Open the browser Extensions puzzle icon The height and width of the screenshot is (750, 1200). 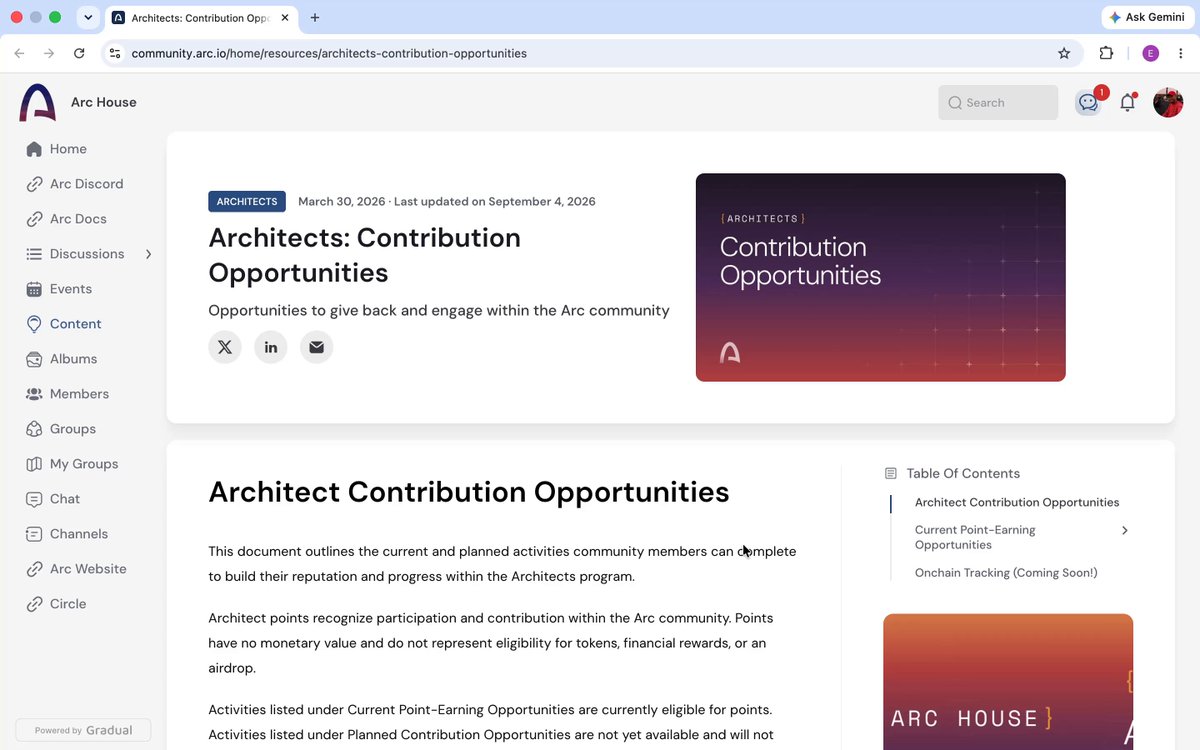tap(1106, 53)
